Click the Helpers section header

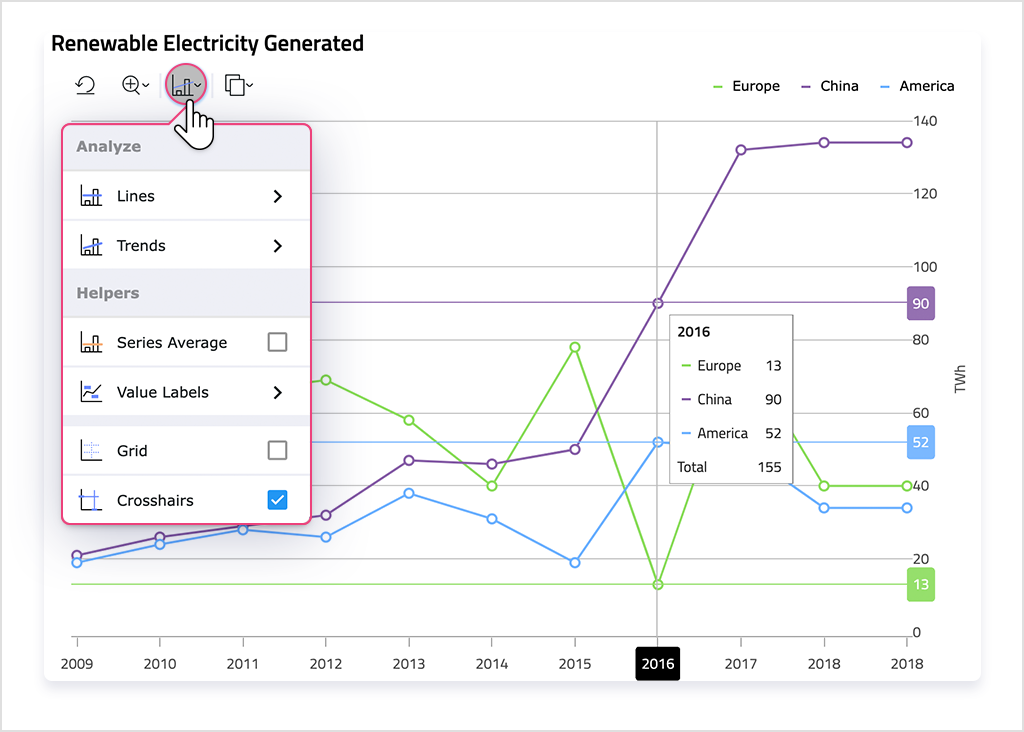108,293
